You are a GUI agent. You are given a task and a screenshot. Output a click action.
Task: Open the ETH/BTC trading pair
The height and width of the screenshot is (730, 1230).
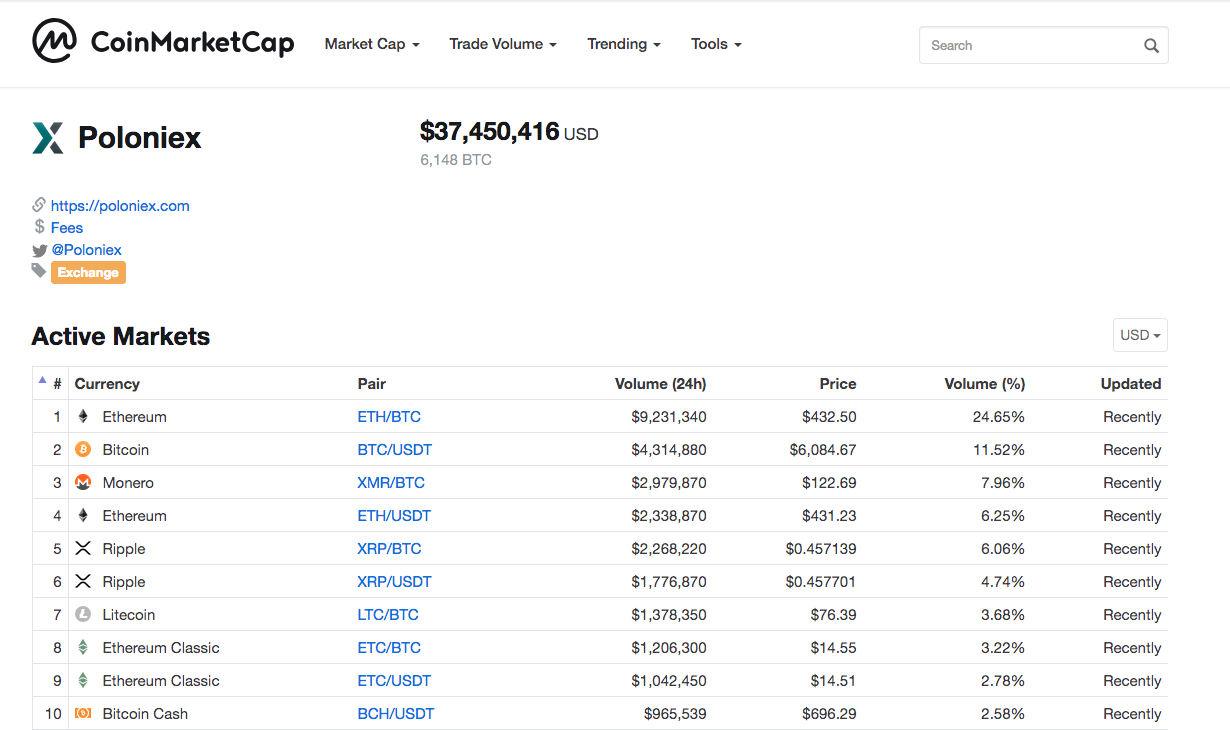(389, 417)
